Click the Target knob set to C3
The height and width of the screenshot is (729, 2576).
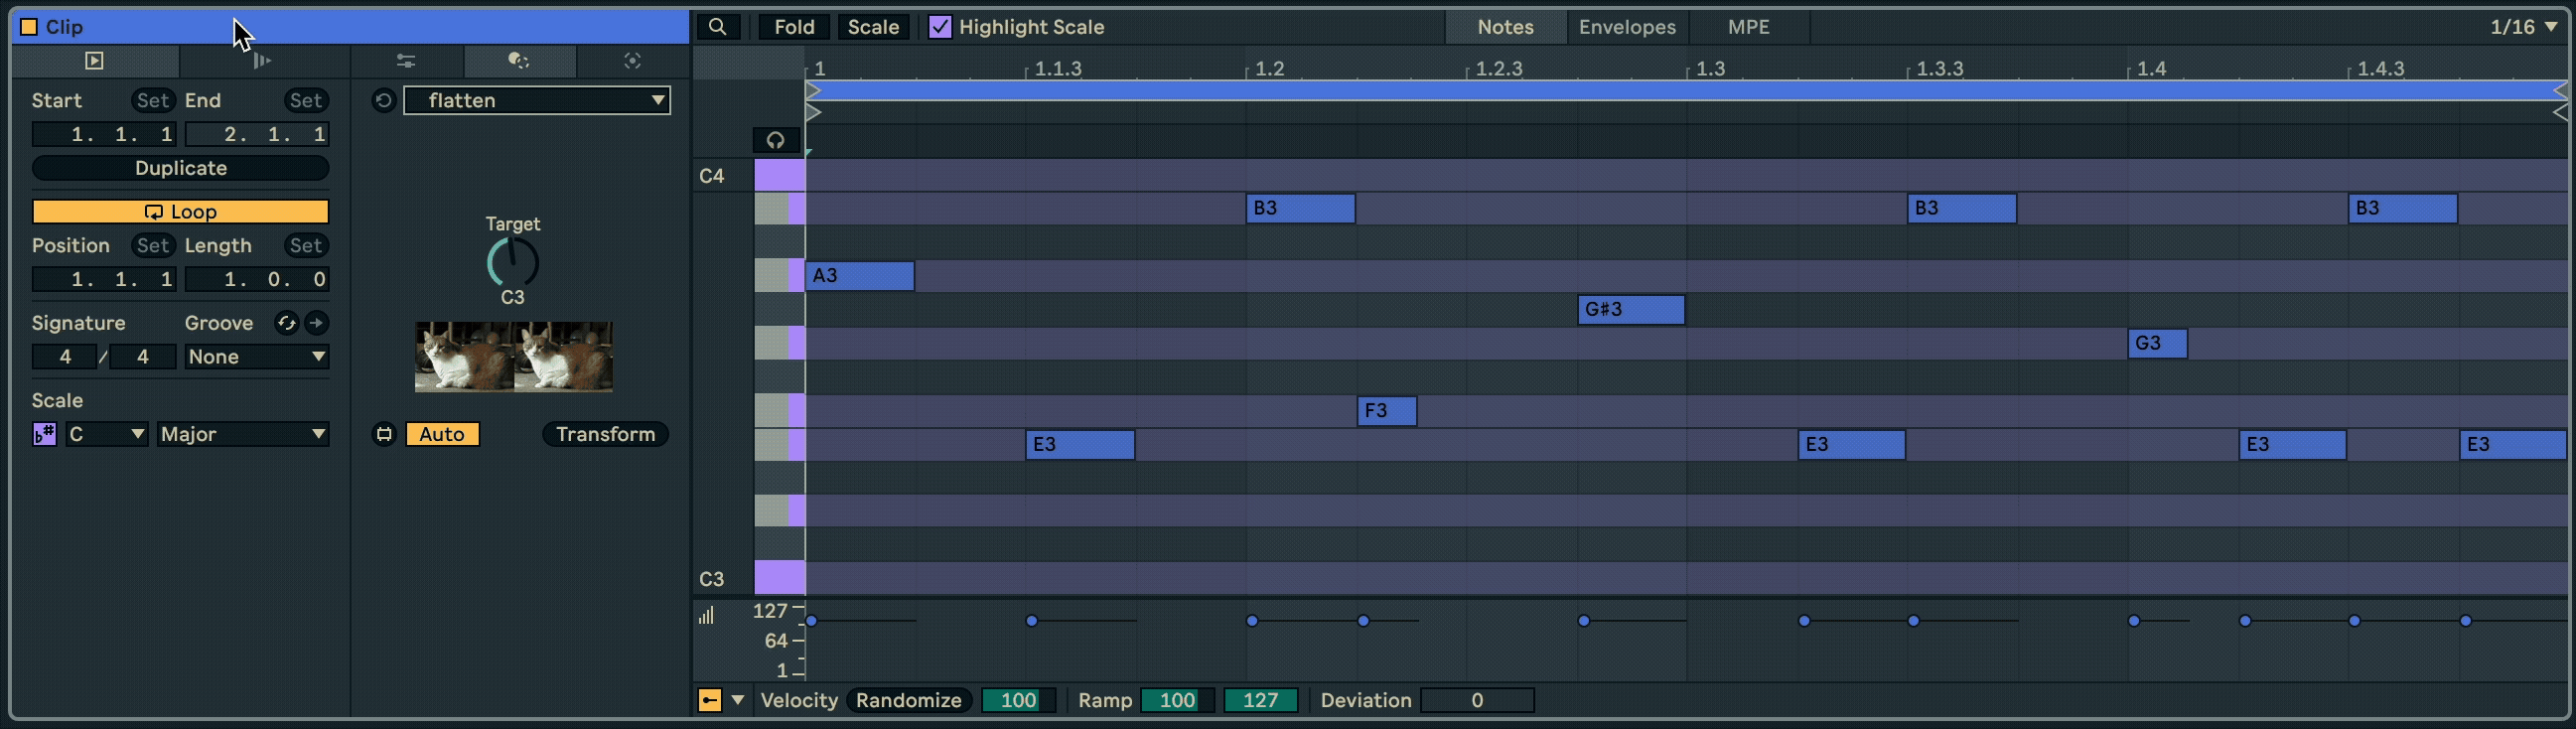(x=512, y=262)
